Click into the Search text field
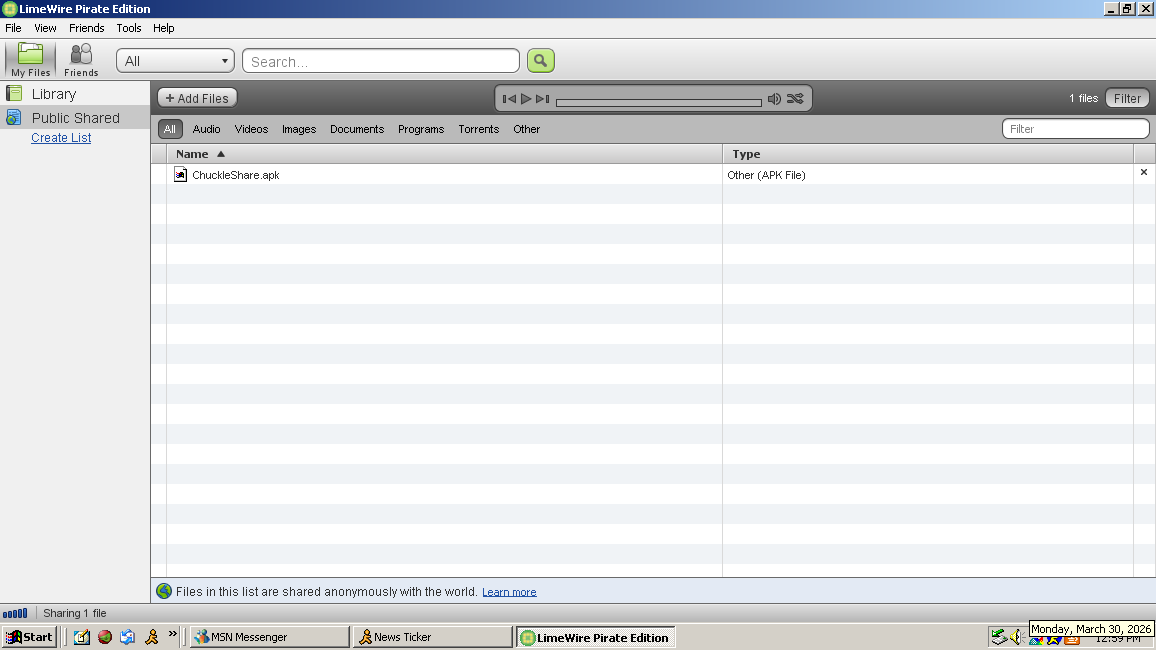Screen dimensions: 1156x650 [x=381, y=61]
